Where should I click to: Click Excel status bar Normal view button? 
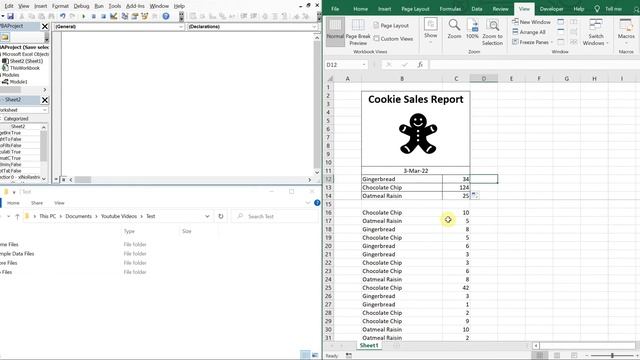[x=539, y=356]
